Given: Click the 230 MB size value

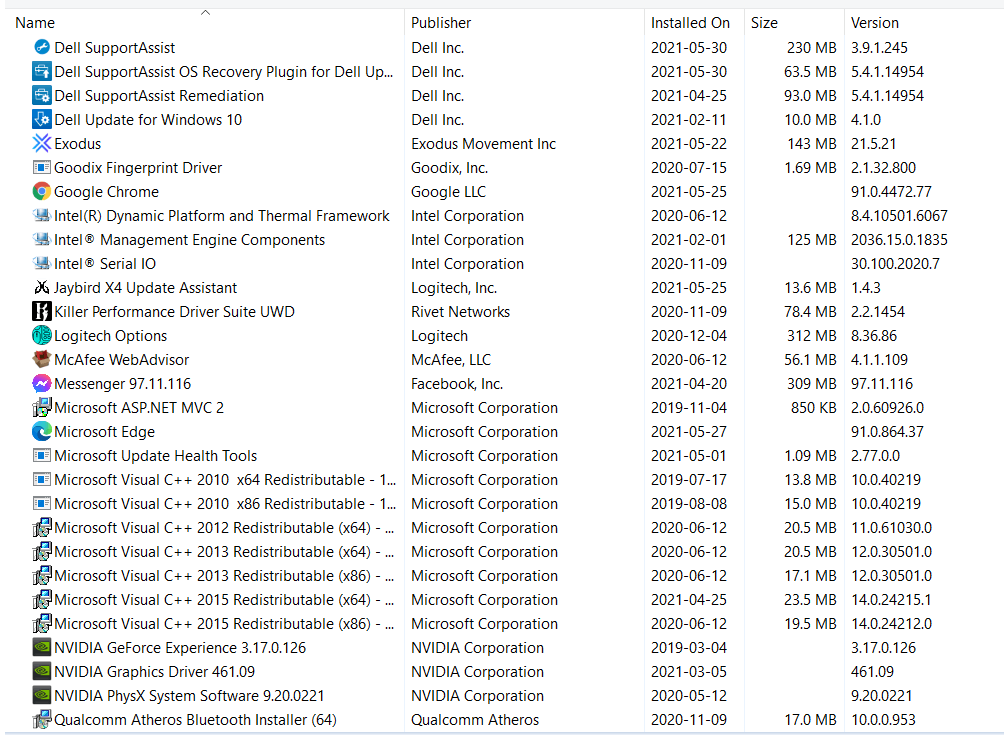Looking at the screenshot, I should 811,48.
